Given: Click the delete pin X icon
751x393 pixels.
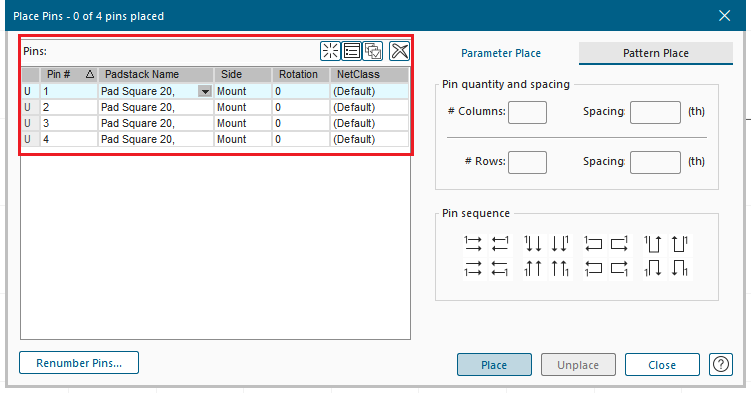Looking at the screenshot, I should [x=399, y=51].
